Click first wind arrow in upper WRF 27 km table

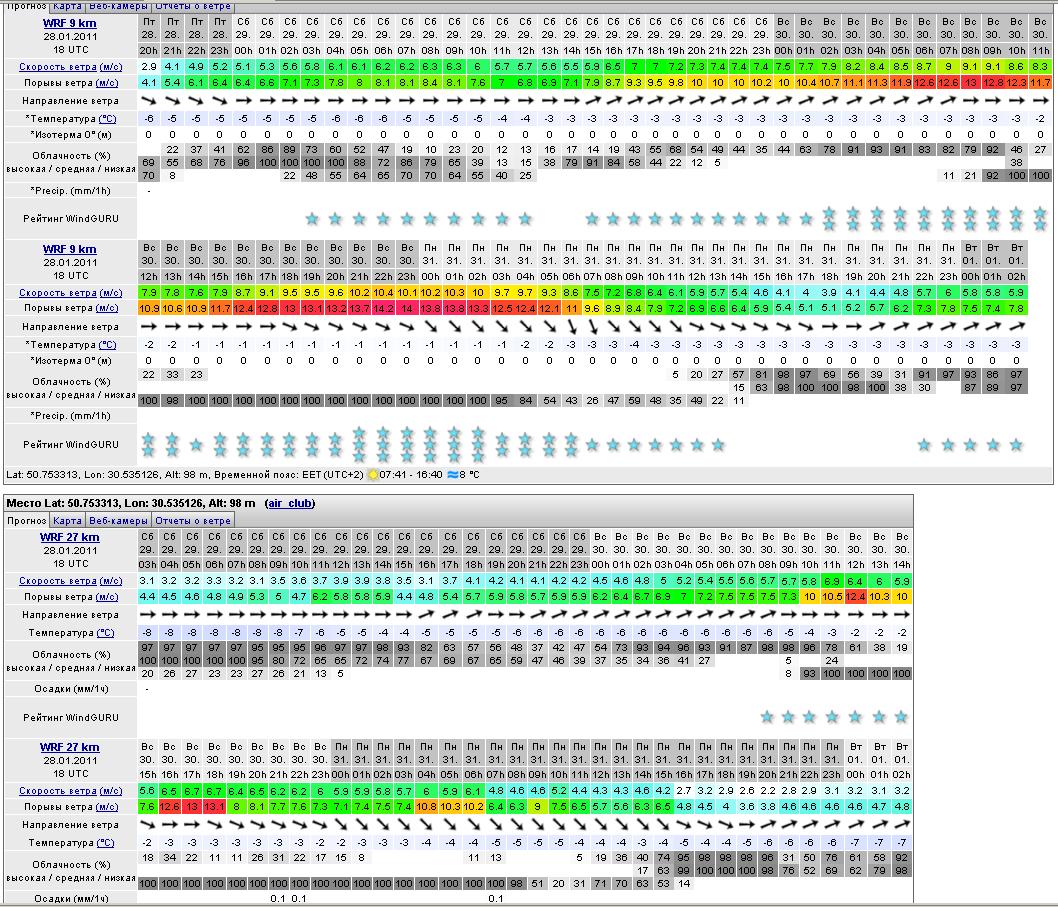[x=146, y=615]
